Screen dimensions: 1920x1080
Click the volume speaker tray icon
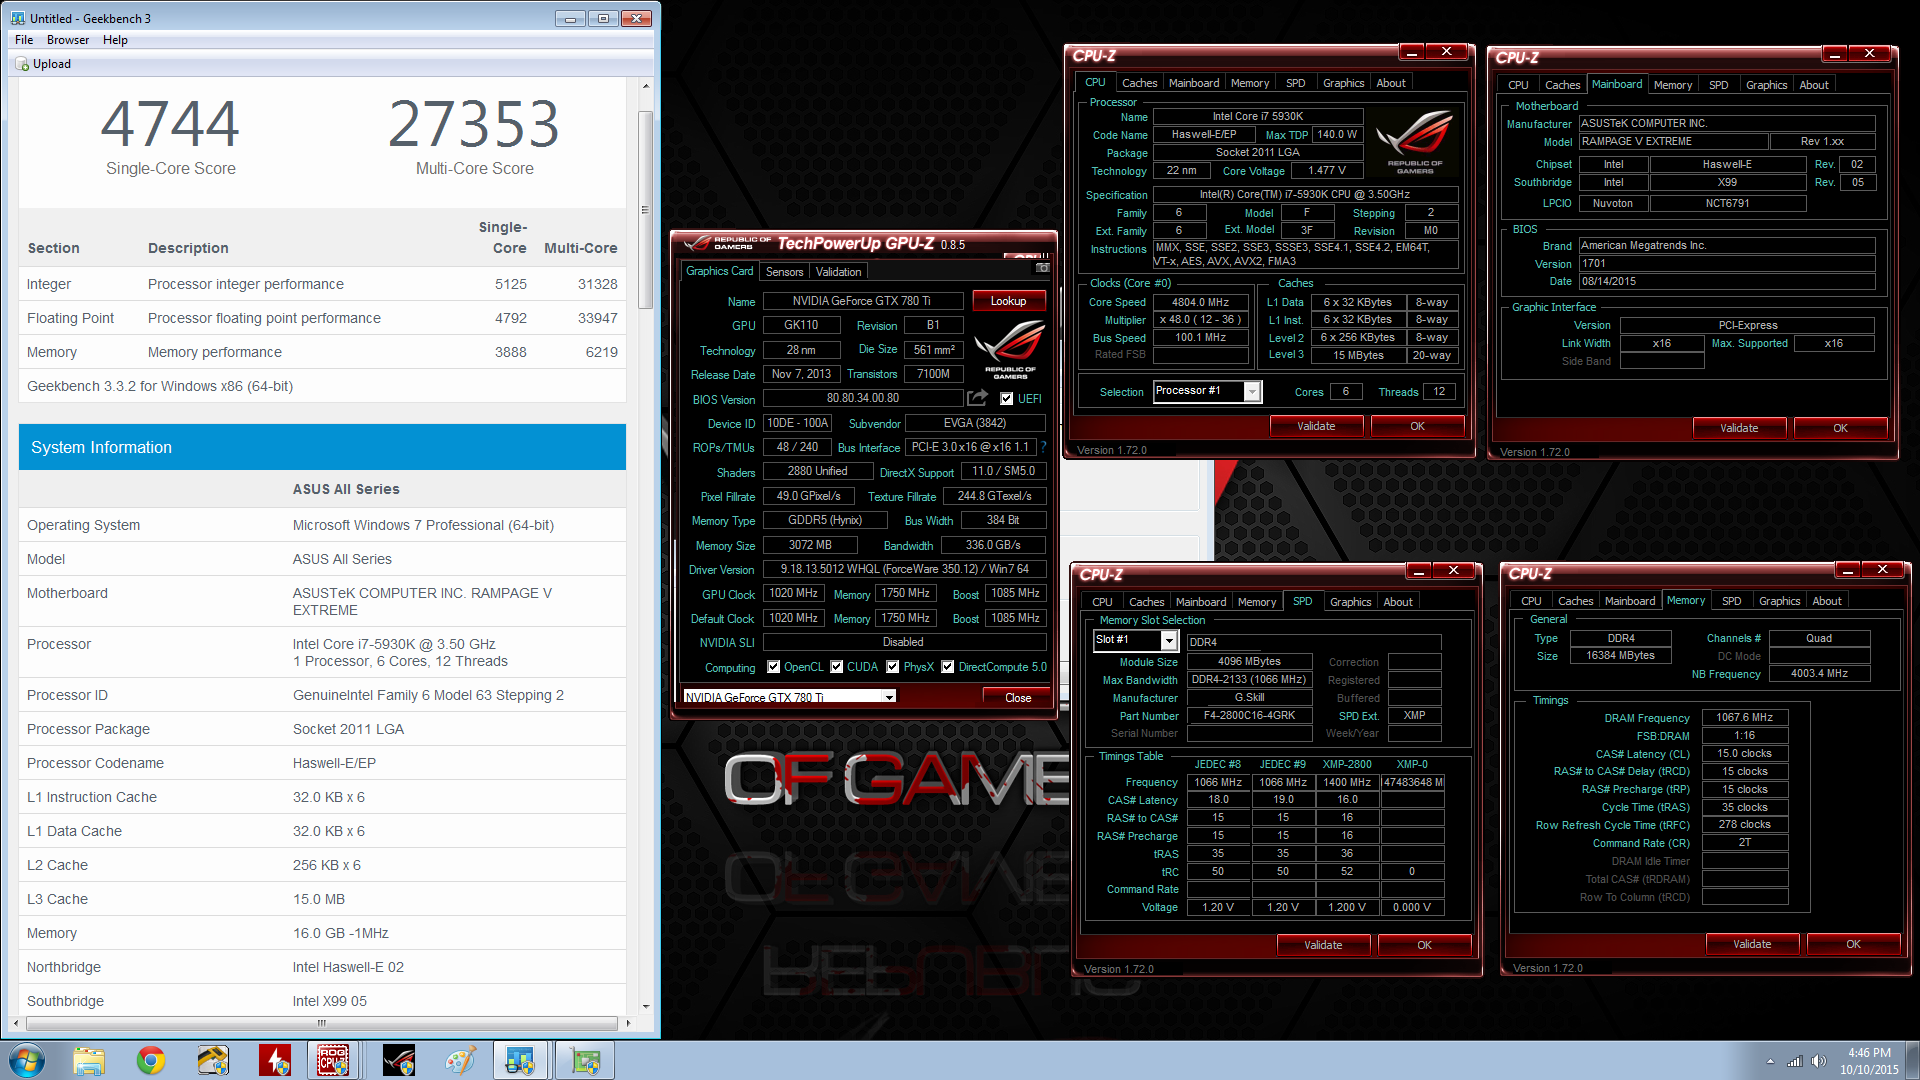click(1819, 1061)
